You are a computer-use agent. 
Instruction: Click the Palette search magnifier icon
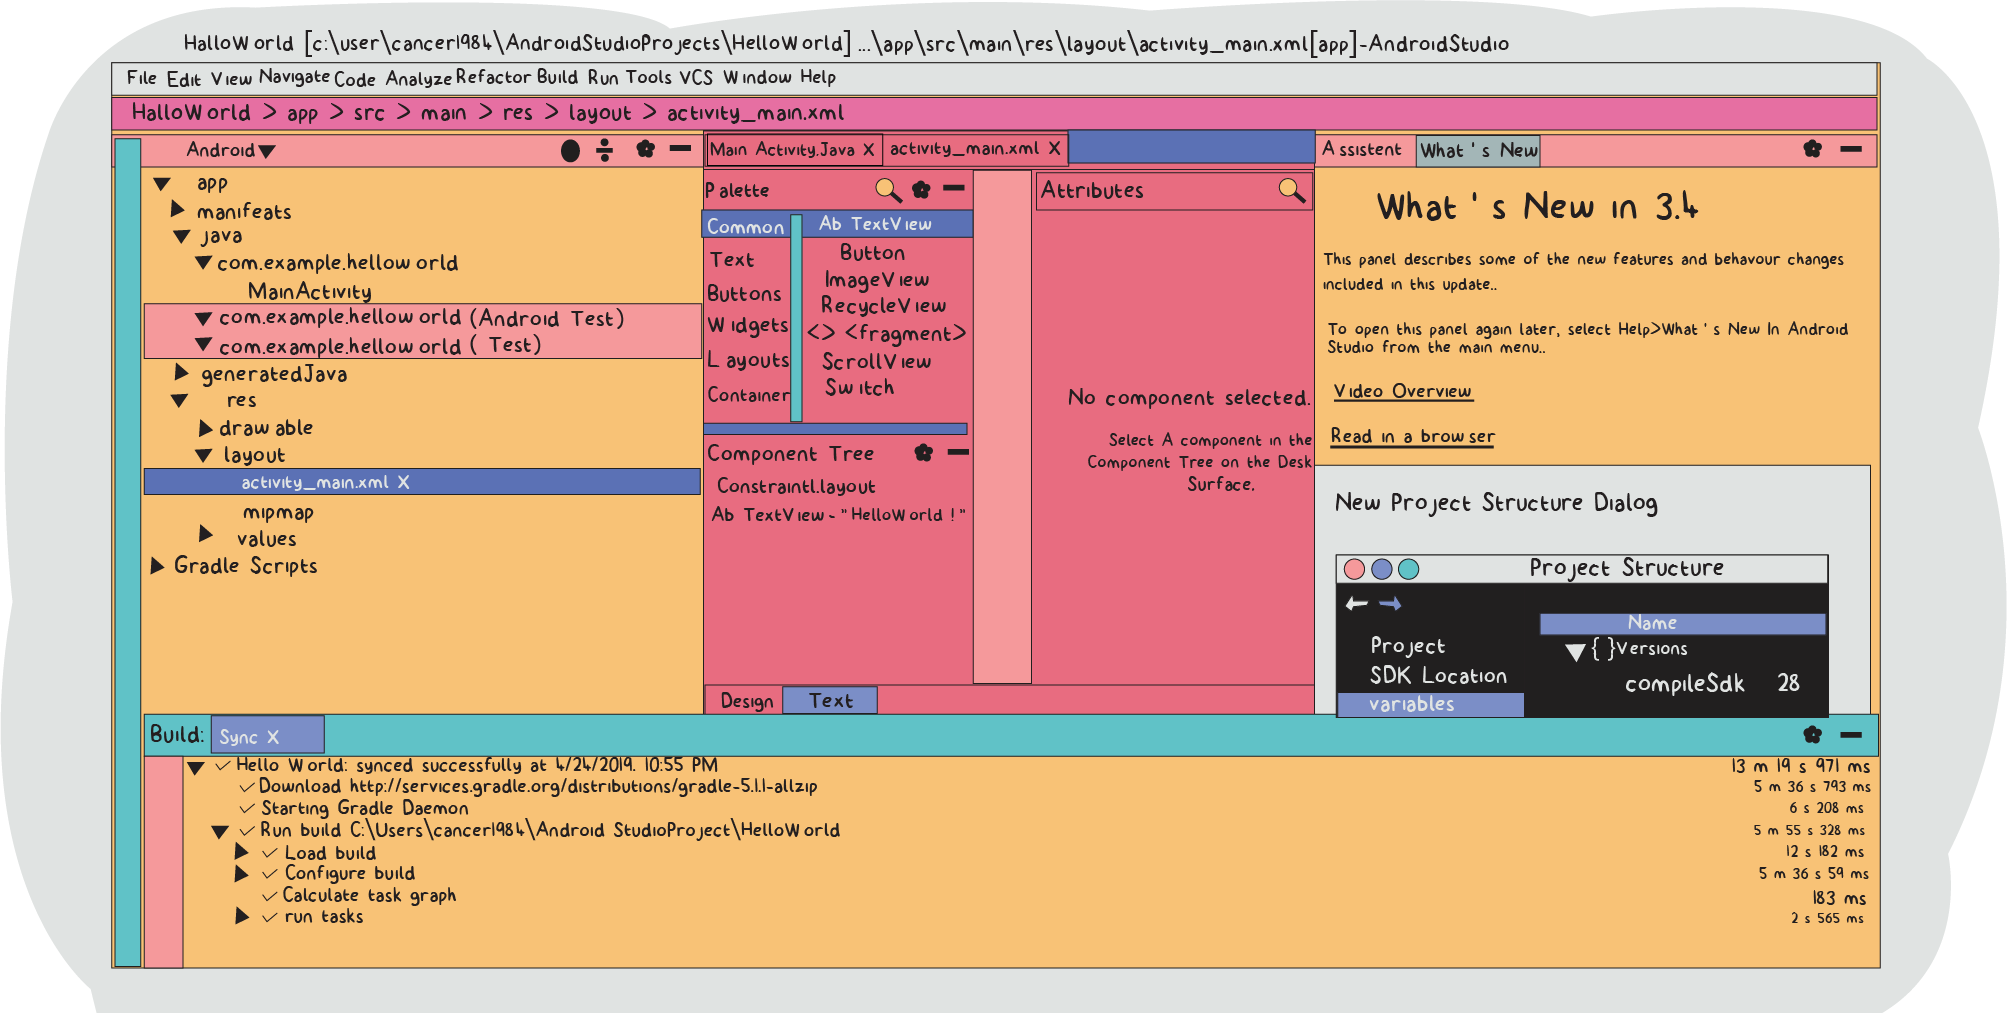tap(888, 190)
